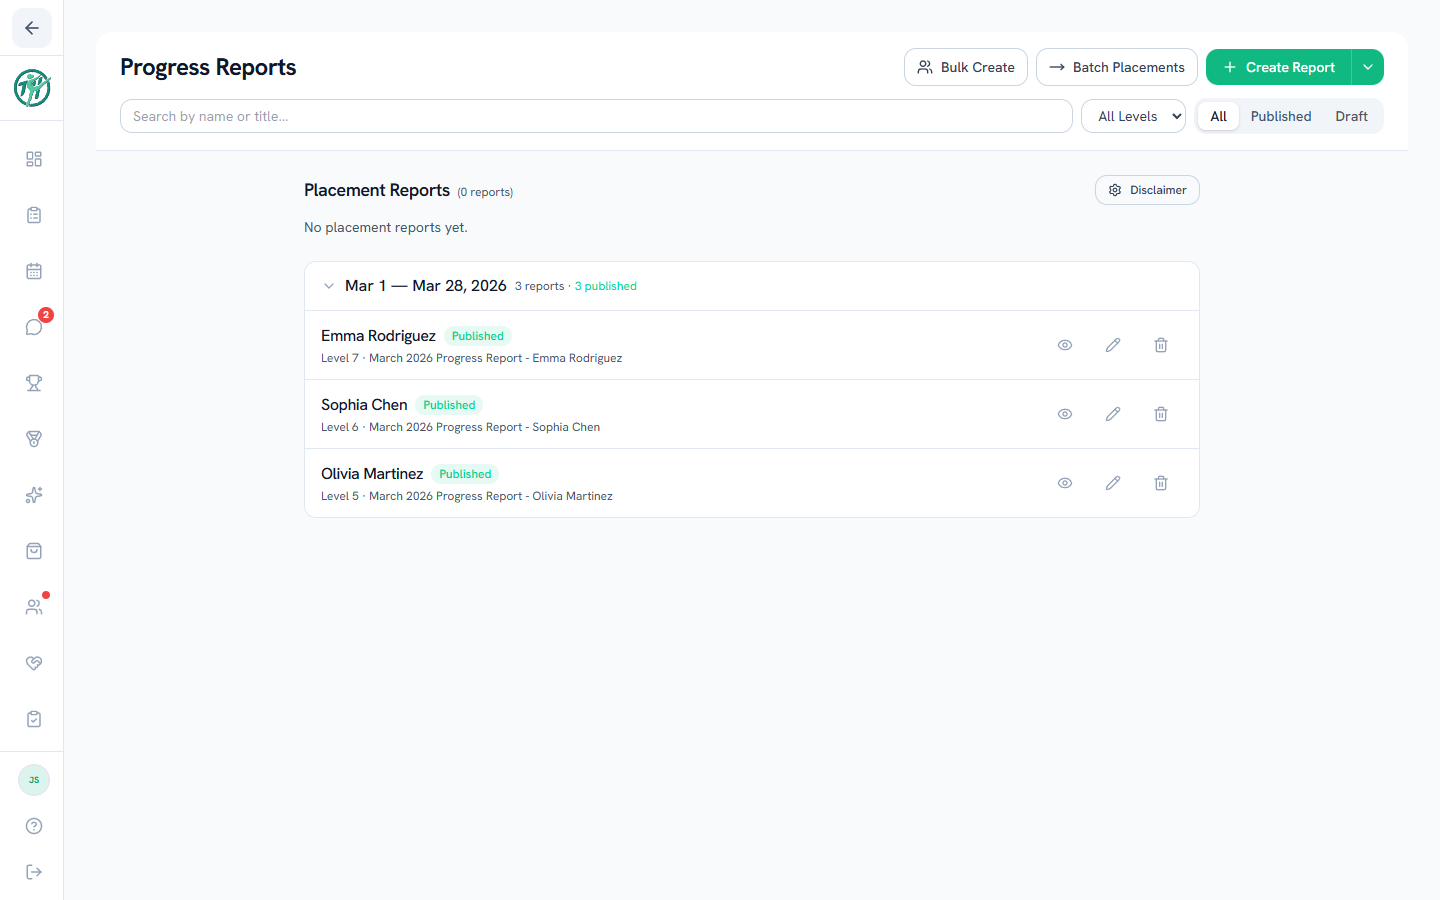1440x900 pixels.
Task: Click the Placement Reports heading
Action: point(377,190)
